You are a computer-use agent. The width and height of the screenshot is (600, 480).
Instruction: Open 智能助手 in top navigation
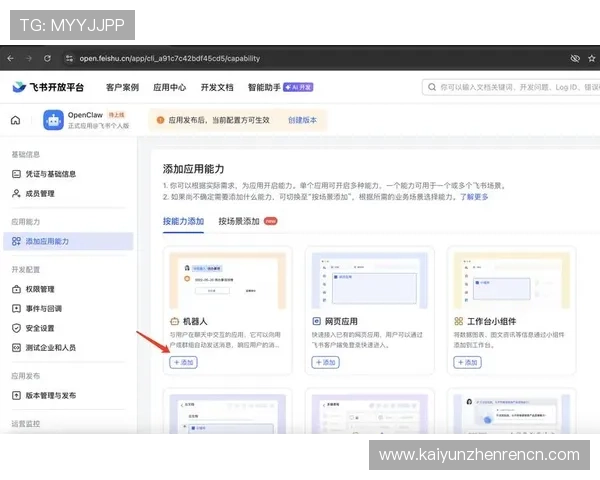(264, 87)
